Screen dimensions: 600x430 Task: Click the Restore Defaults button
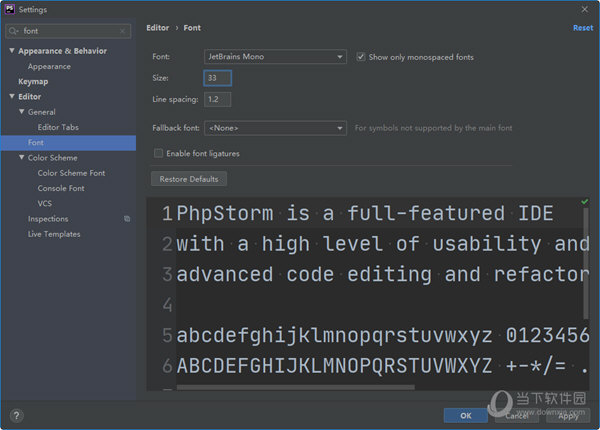(x=189, y=179)
